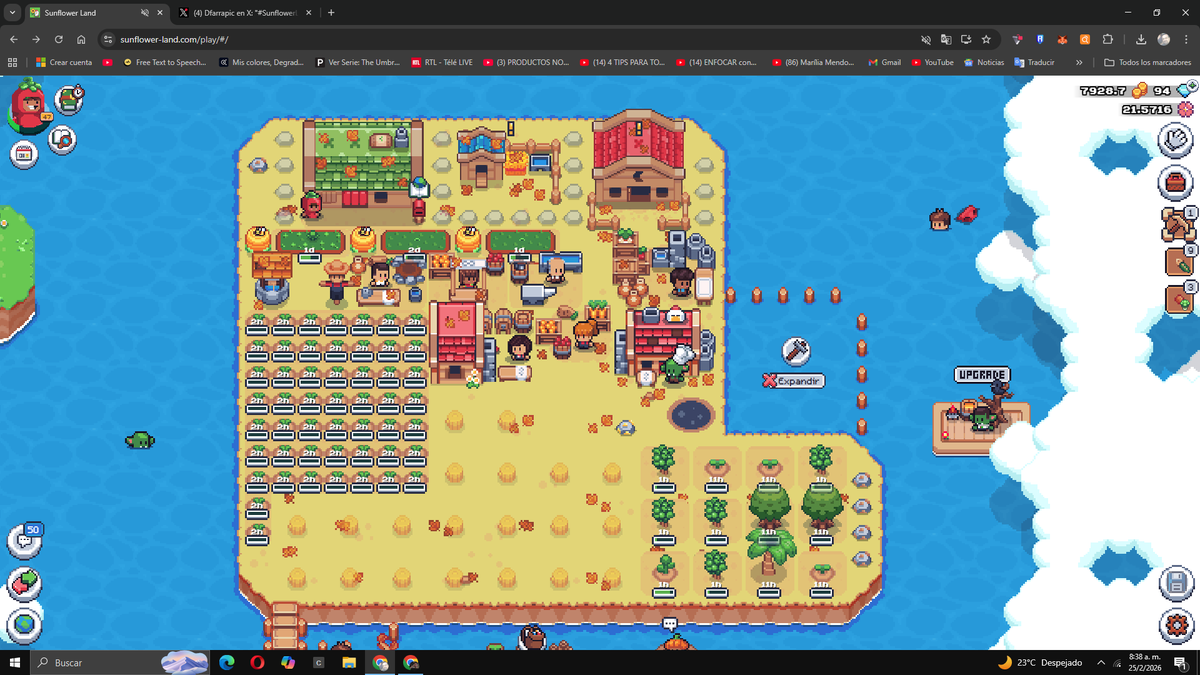
Task: Click the diamond gems plus icon
Action: 1184,91
